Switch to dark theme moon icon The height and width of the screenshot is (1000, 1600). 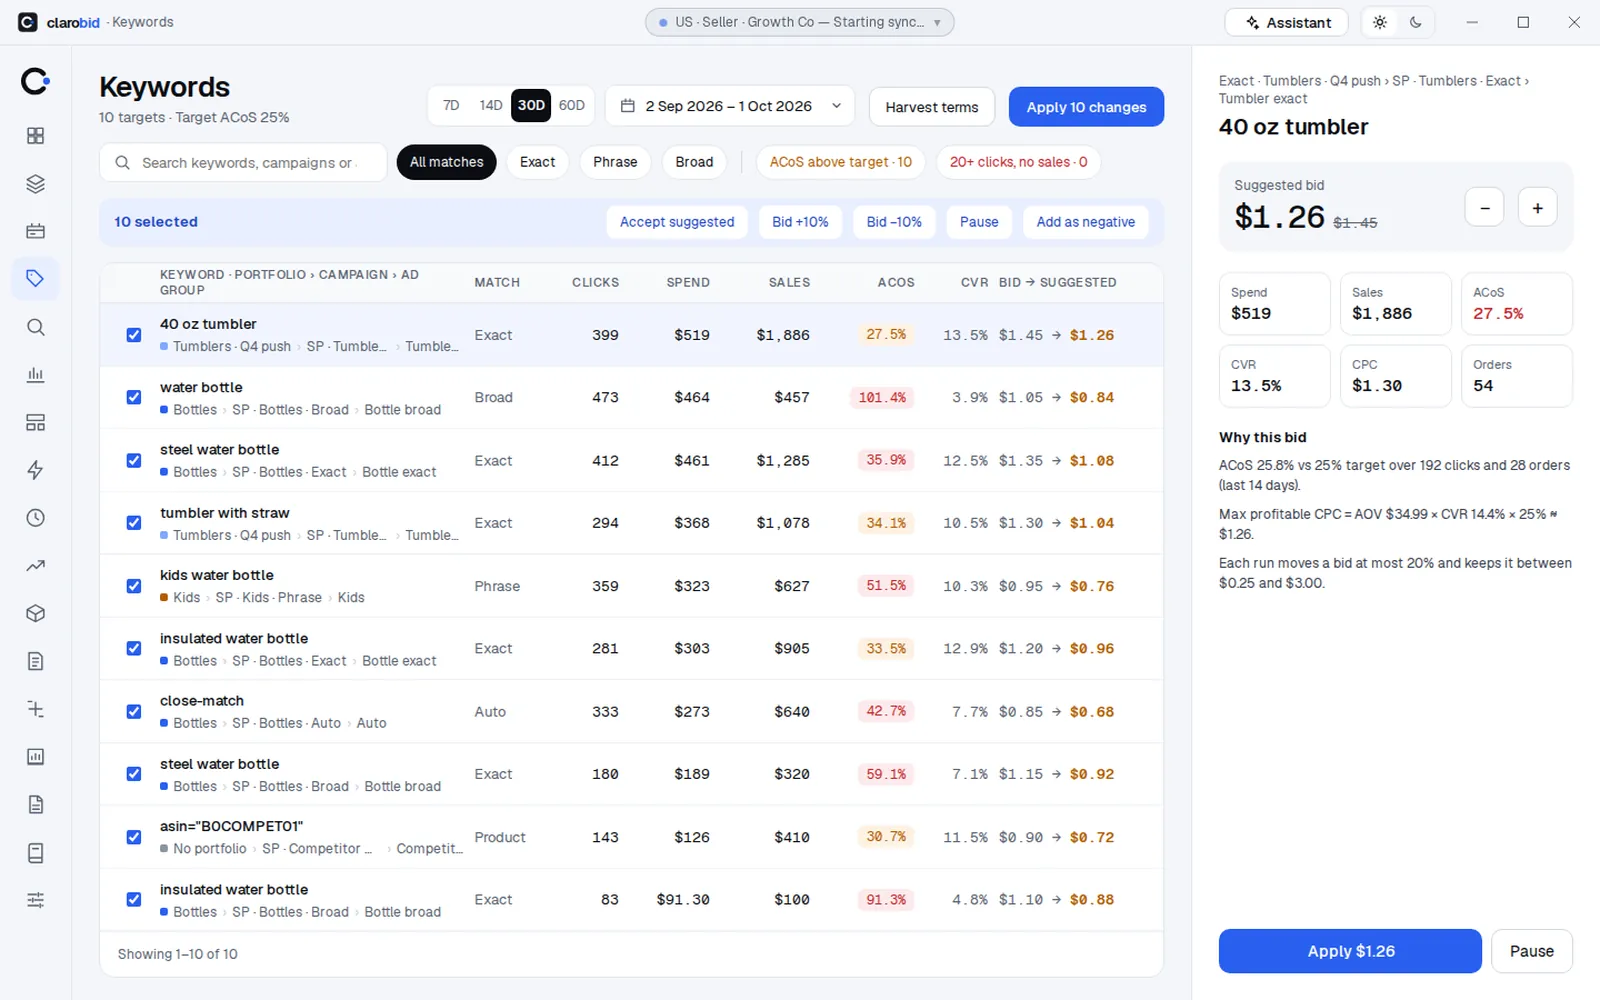[x=1416, y=22]
